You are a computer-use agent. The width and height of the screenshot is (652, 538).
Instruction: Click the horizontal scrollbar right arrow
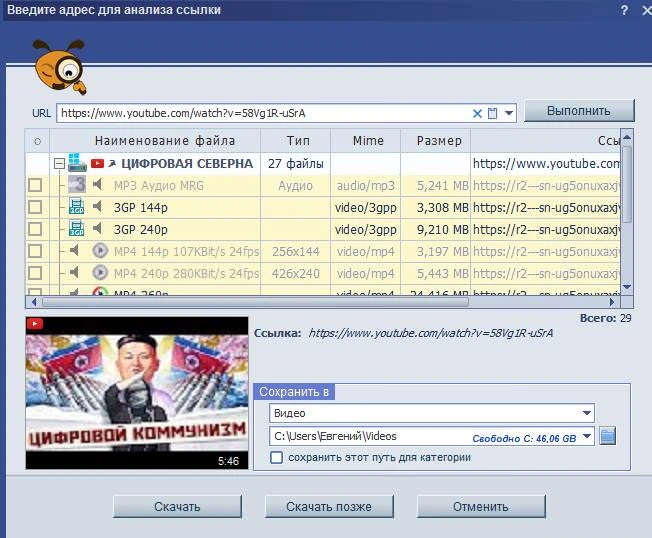pos(612,302)
